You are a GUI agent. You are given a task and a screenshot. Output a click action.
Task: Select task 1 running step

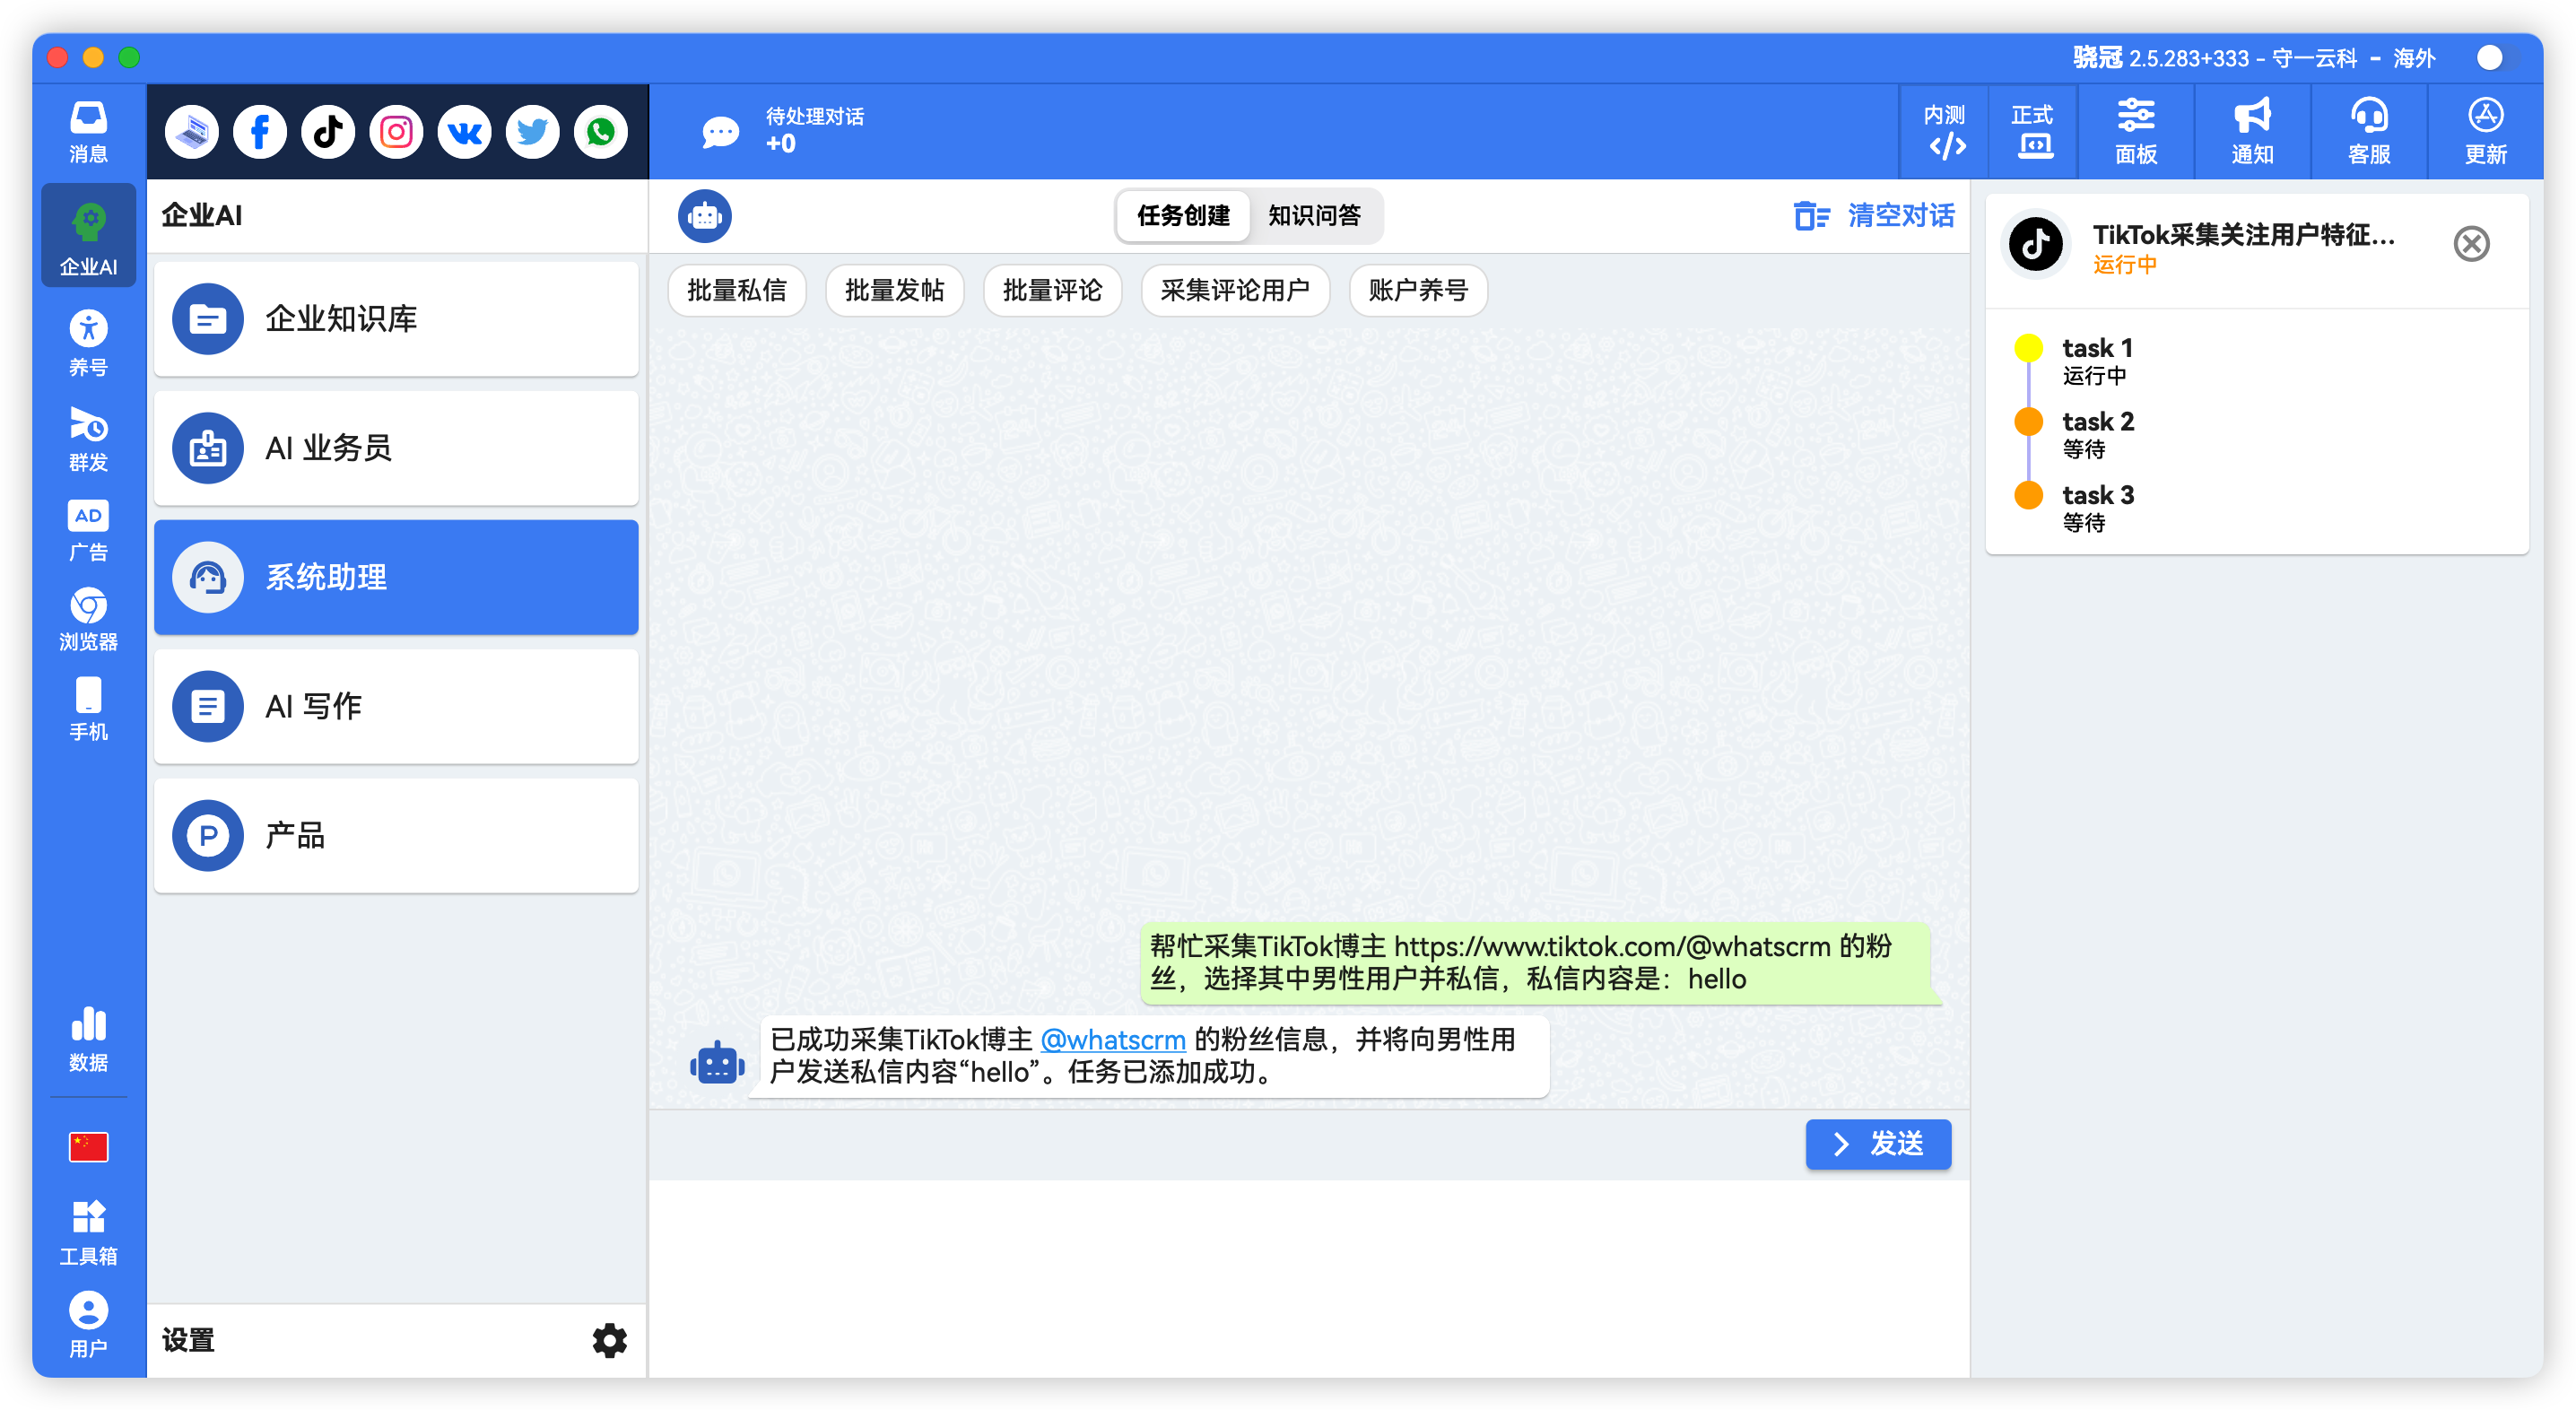(x=2097, y=360)
